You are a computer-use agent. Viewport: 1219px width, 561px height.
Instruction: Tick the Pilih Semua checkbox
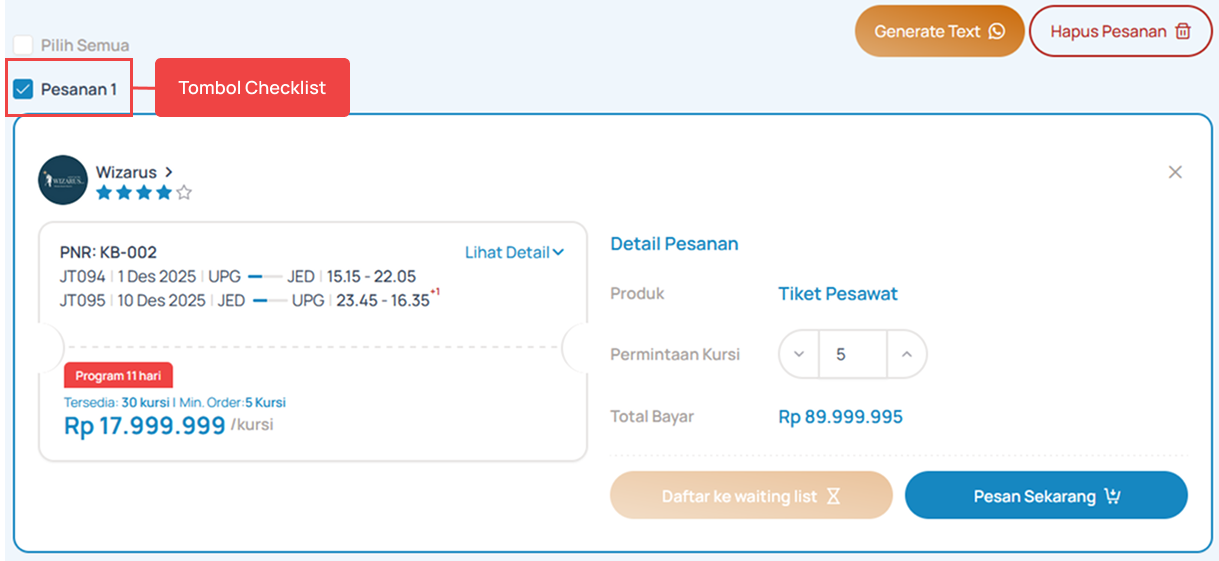point(23,45)
